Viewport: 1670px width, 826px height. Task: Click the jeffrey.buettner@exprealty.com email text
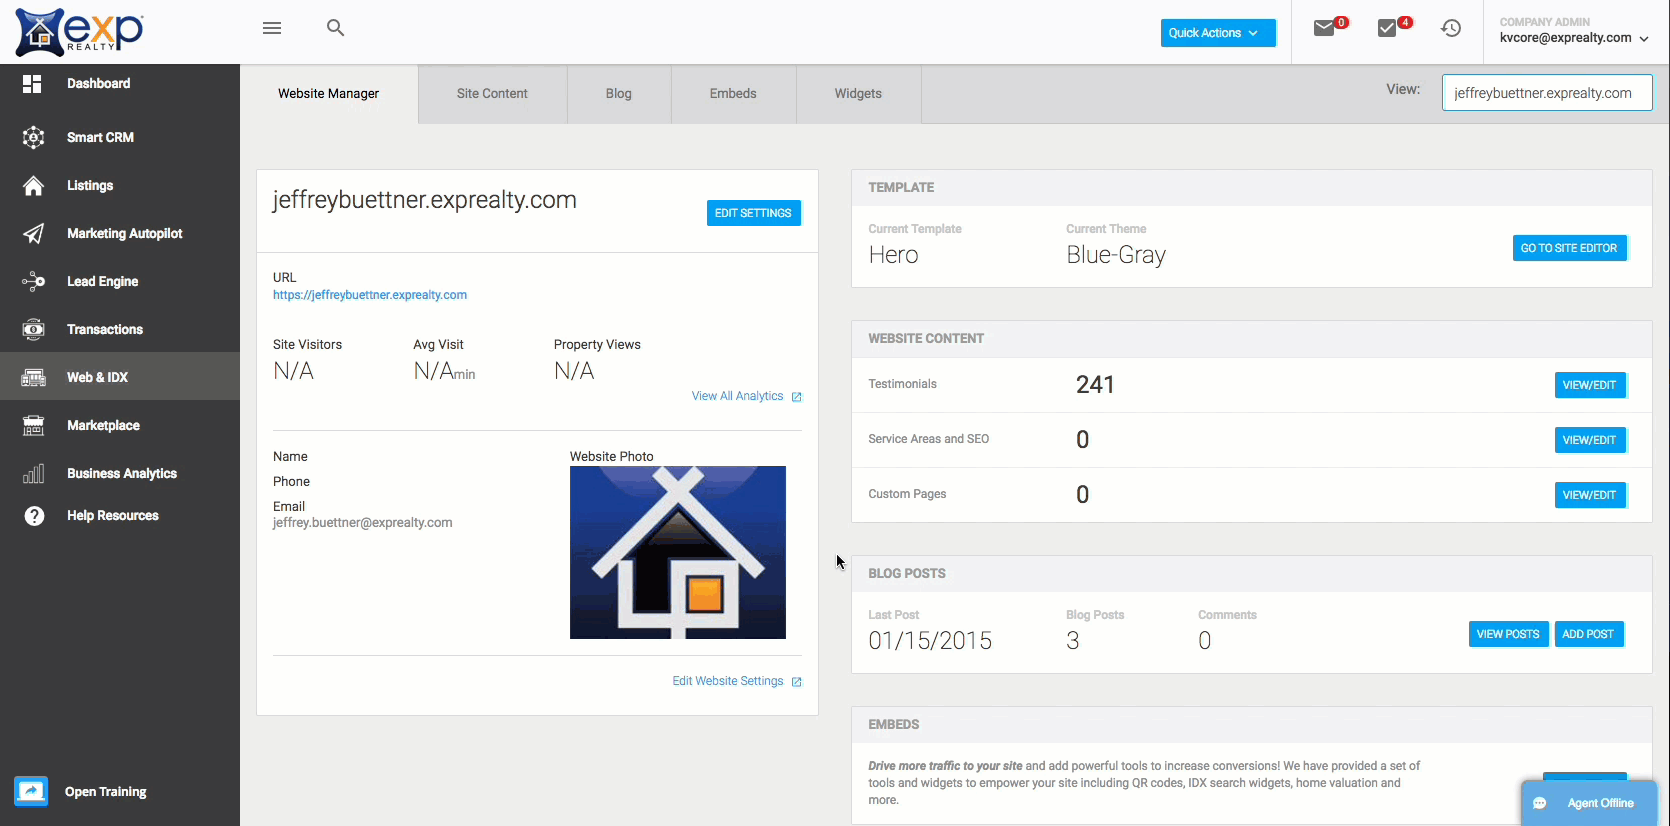tap(363, 523)
